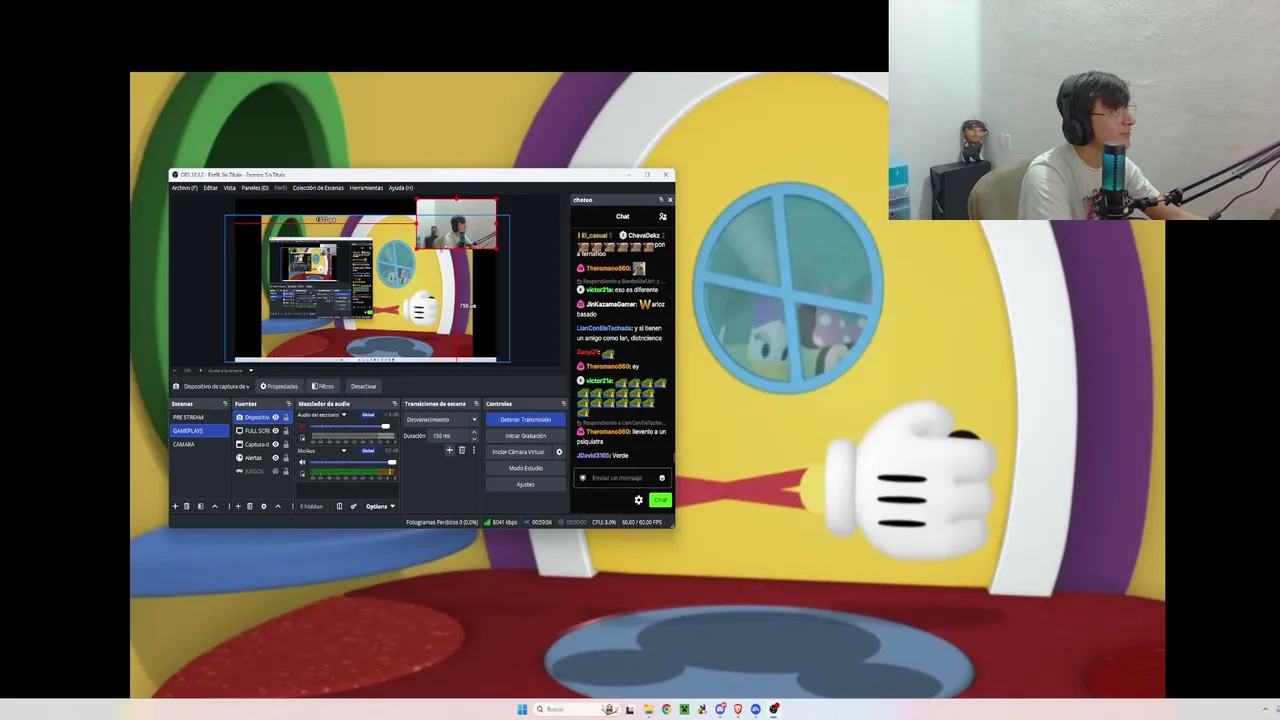This screenshot has height=720, width=1280.
Task: Remove selected source with trash icon
Action: click(x=250, y=506)
